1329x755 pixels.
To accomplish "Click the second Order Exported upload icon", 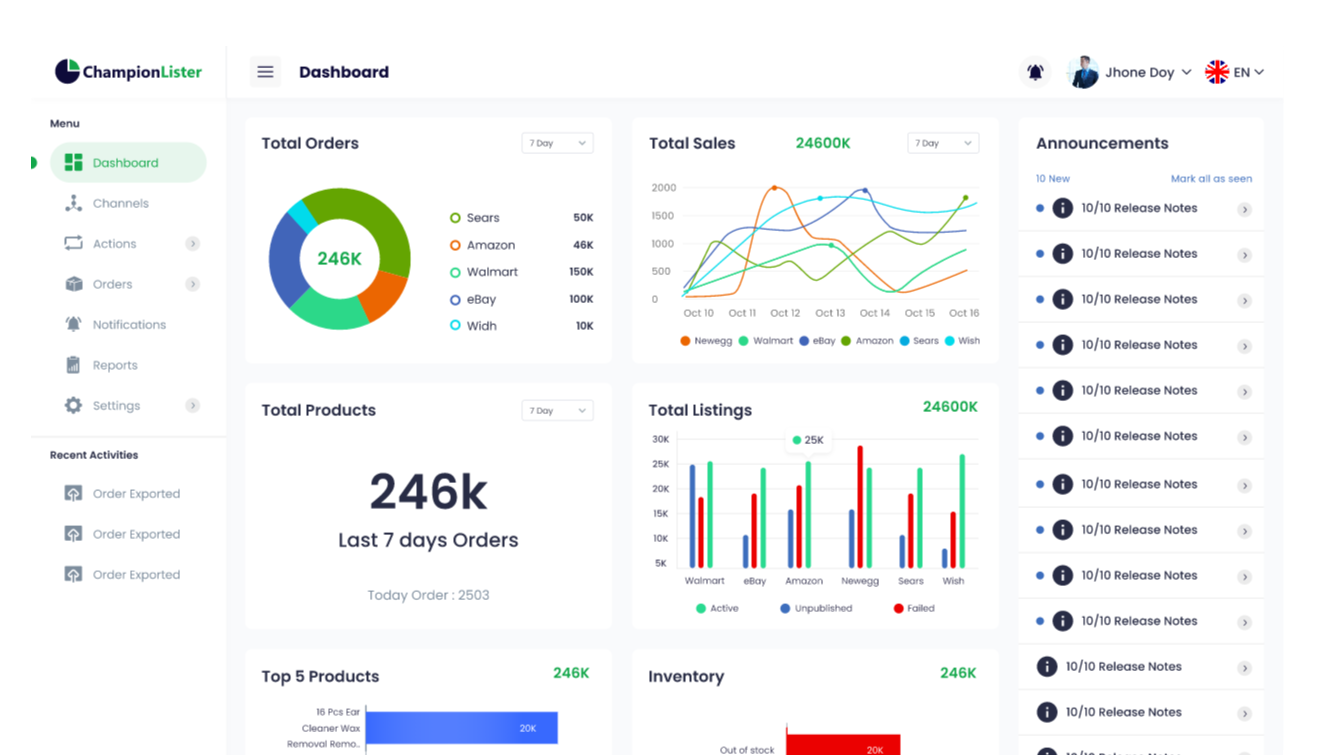I will click(73, 534).
